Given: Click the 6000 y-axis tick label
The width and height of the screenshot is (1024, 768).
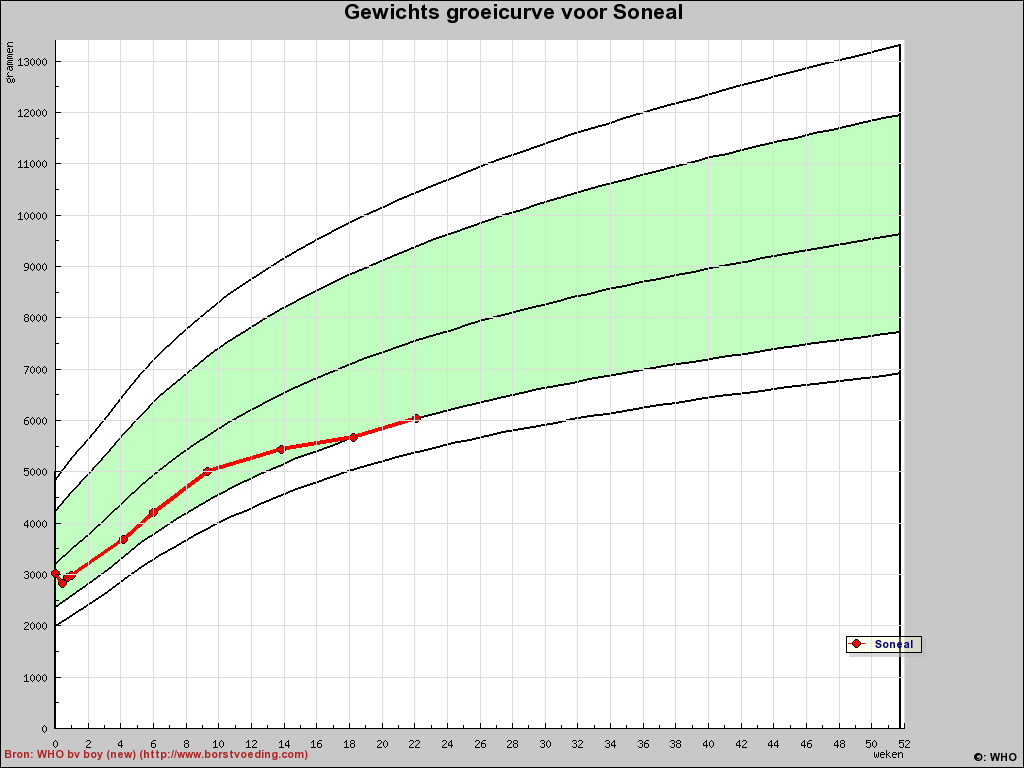Looking at the screenshot, I should [x=35, y=421].
